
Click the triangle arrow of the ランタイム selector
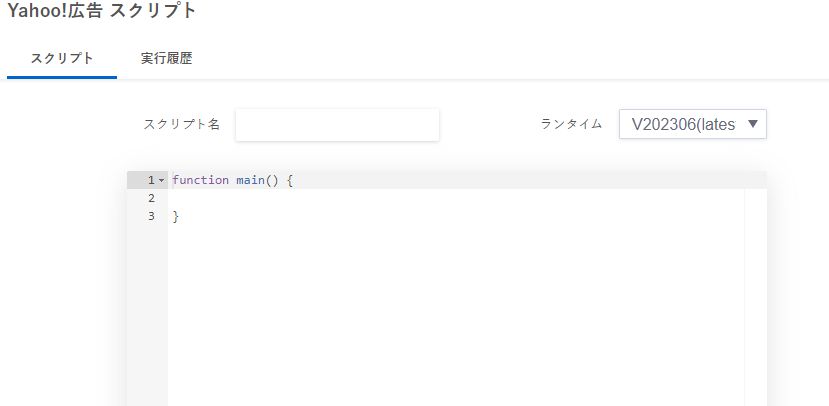pyautogui.click(x=753, y=124)
